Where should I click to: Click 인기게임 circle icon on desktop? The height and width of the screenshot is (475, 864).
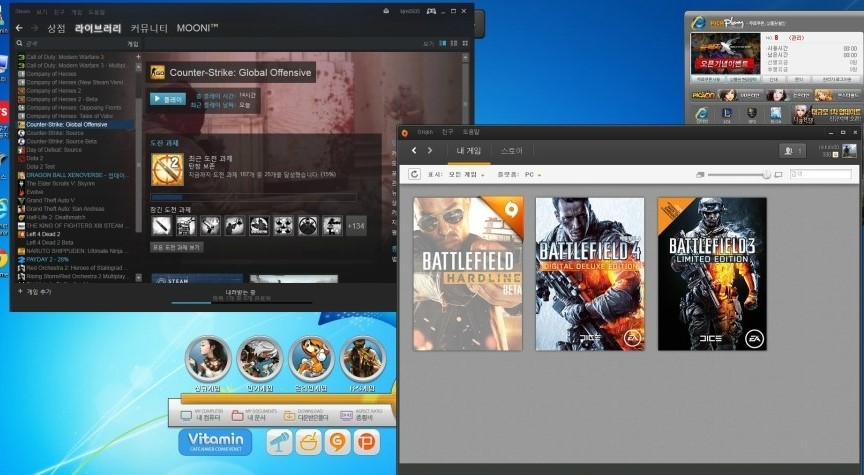point(260,359)
